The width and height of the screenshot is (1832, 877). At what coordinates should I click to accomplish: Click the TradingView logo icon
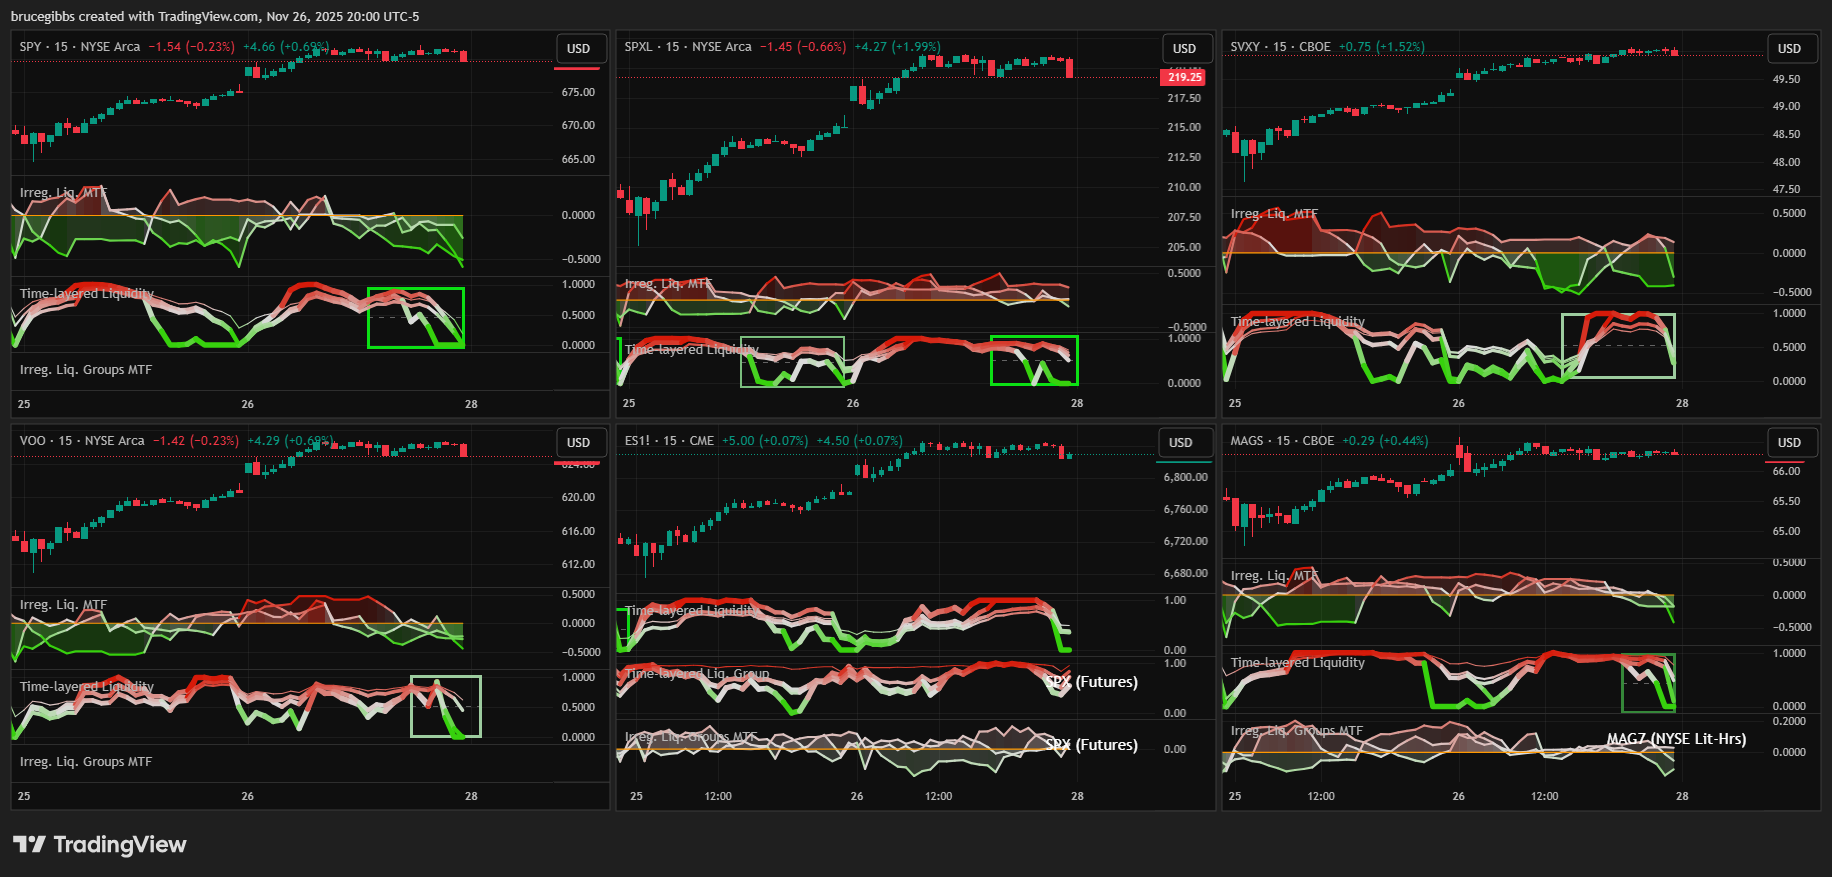coord(29,845)
